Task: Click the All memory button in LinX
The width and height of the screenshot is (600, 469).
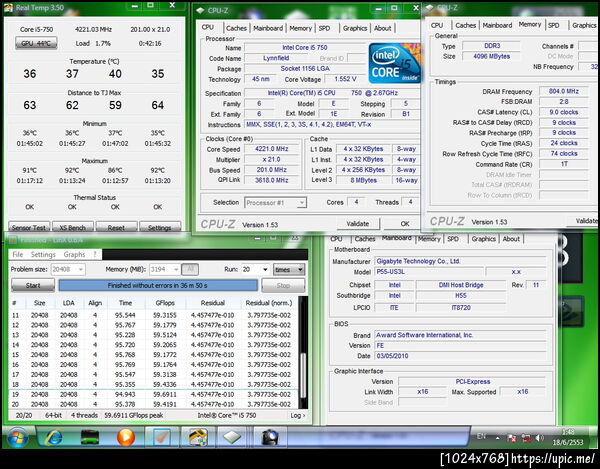Action: (190, 269)
